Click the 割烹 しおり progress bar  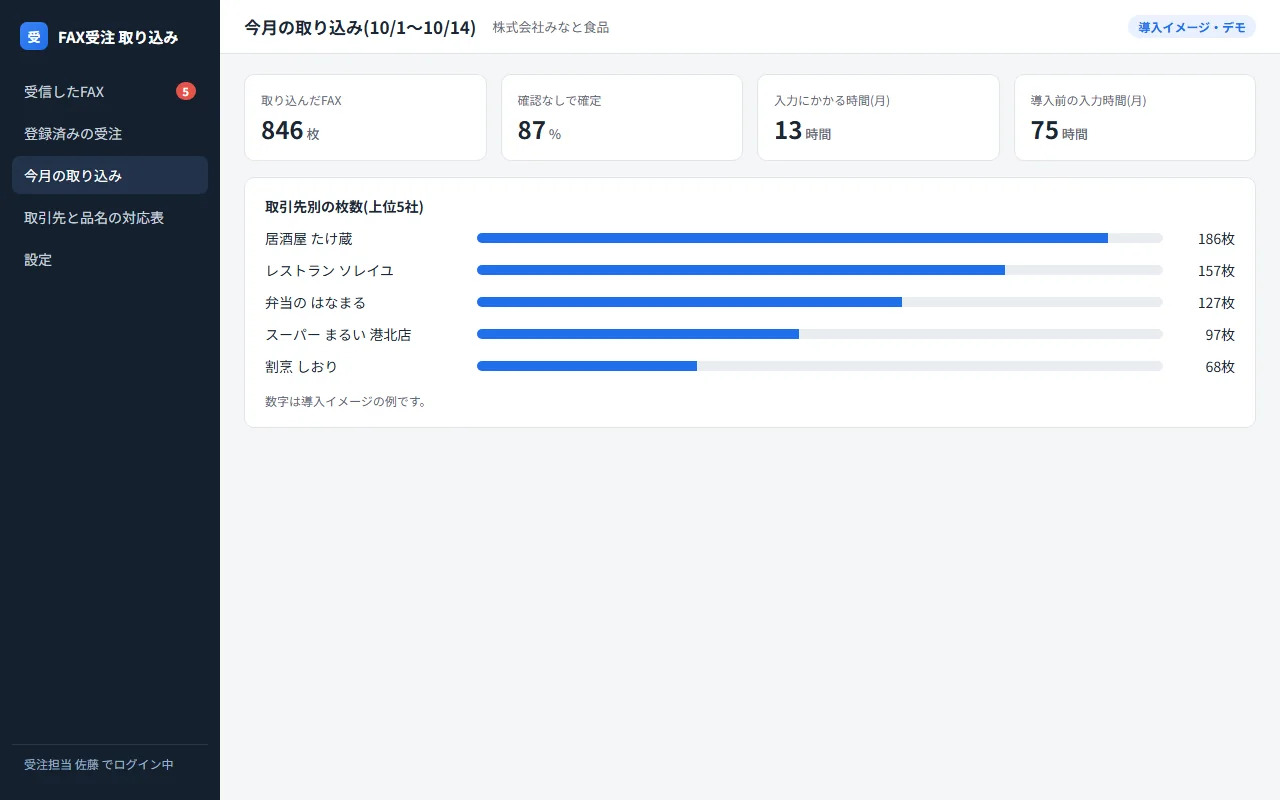pos(820,366)
